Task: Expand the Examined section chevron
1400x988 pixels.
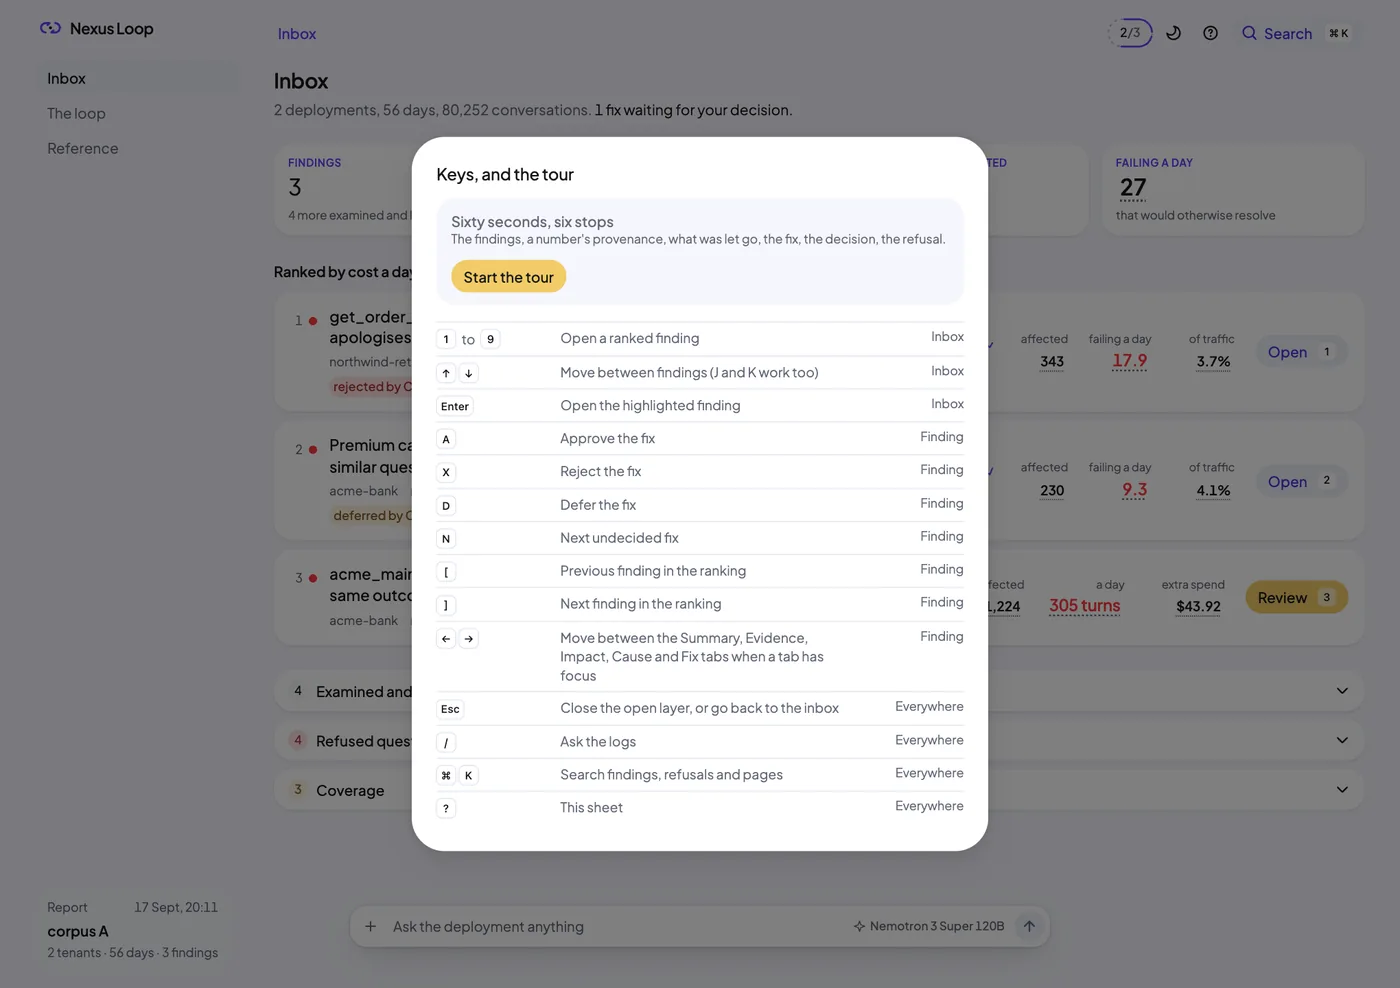Action: click(x=1342, y=691)
